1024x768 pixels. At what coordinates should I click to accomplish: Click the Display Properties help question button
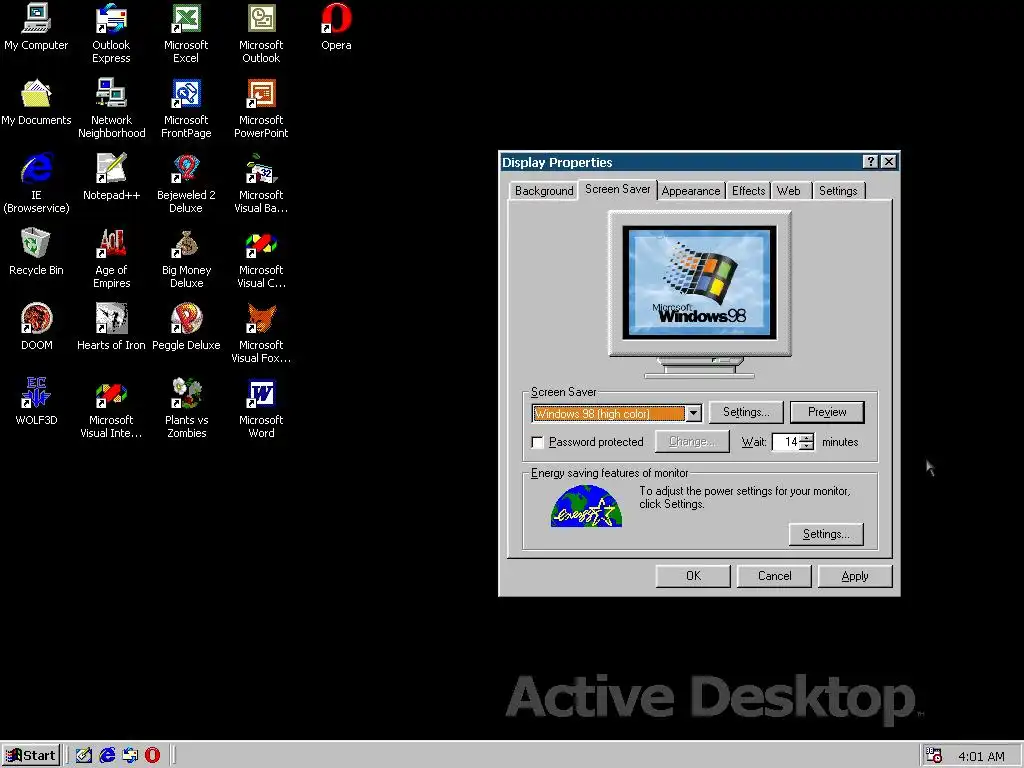[x=871, y=162]
